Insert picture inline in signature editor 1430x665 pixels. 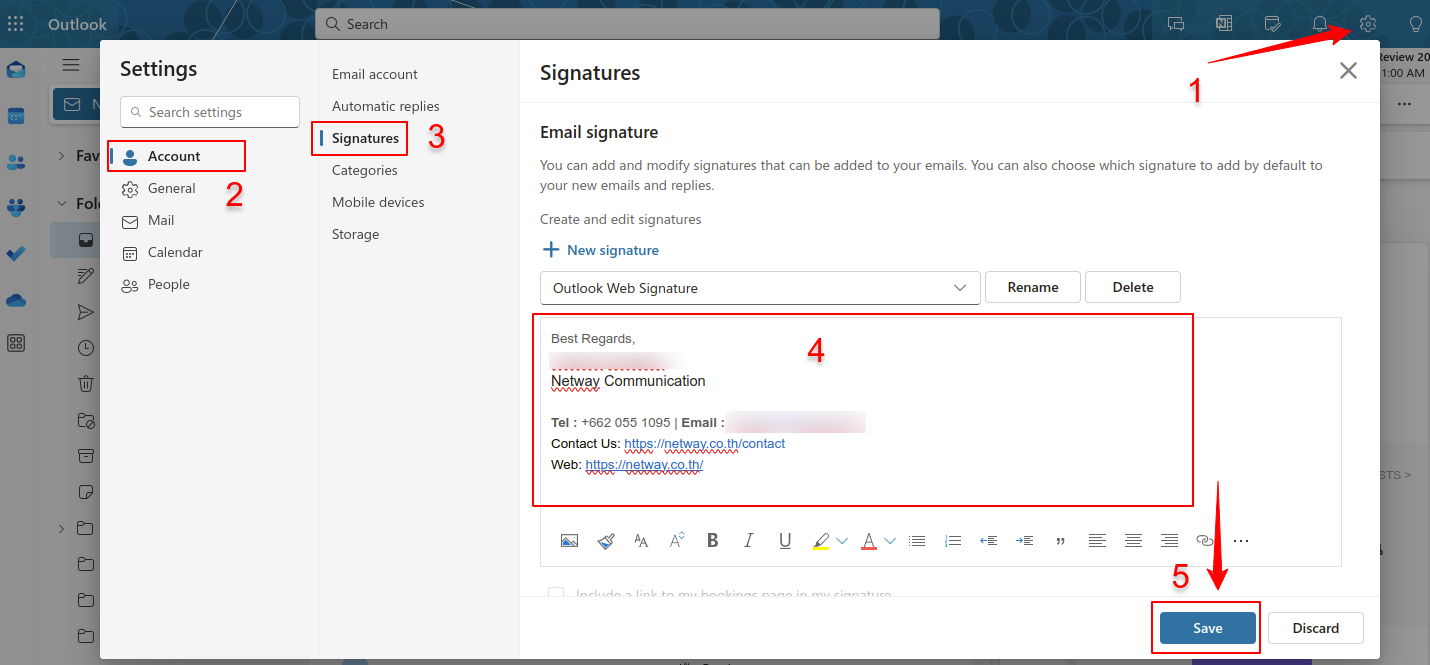569,541
